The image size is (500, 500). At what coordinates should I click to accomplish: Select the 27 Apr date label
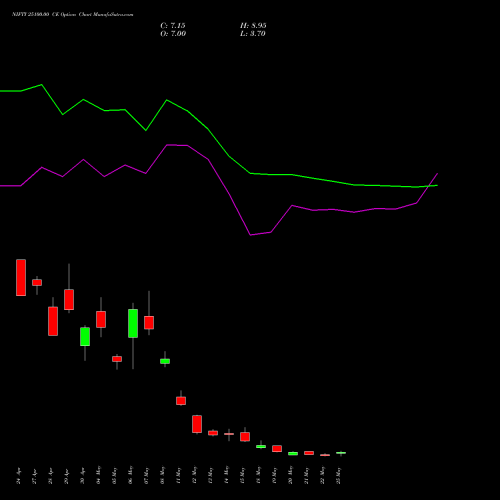(34, 477)
